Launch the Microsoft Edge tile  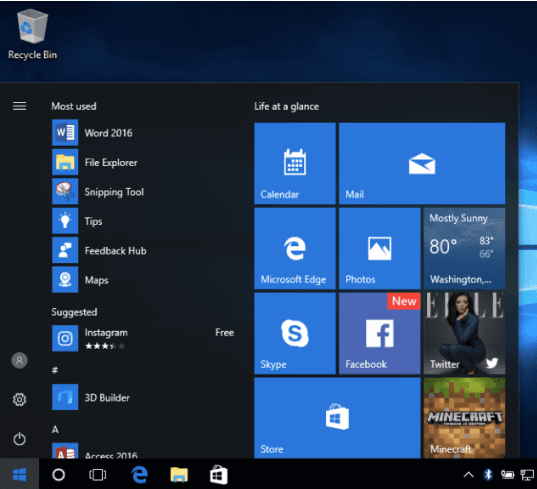(295, 248)
